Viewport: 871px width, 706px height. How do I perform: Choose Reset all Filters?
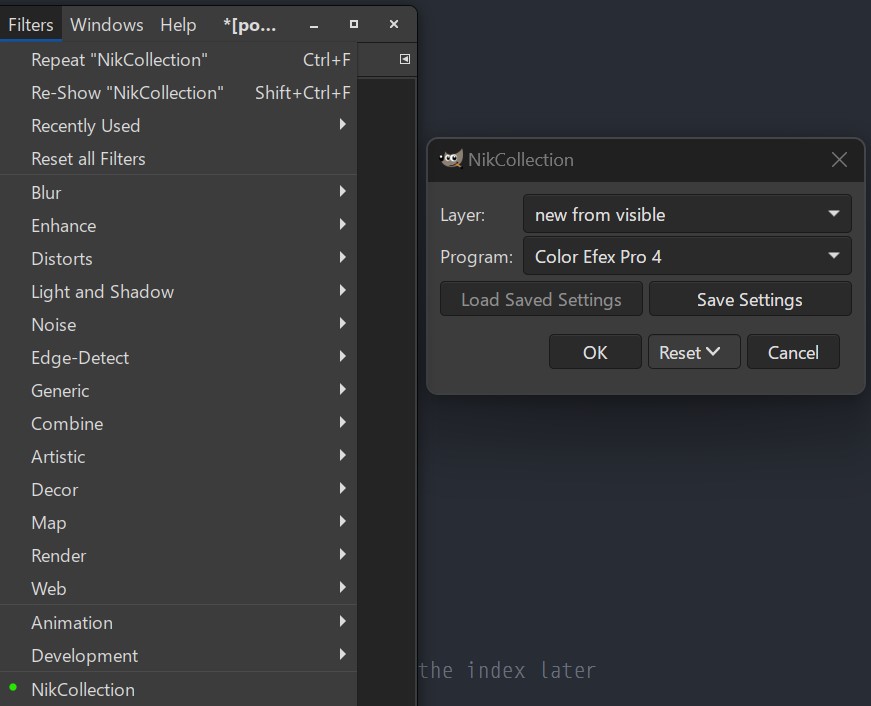(x=88, y=159)
